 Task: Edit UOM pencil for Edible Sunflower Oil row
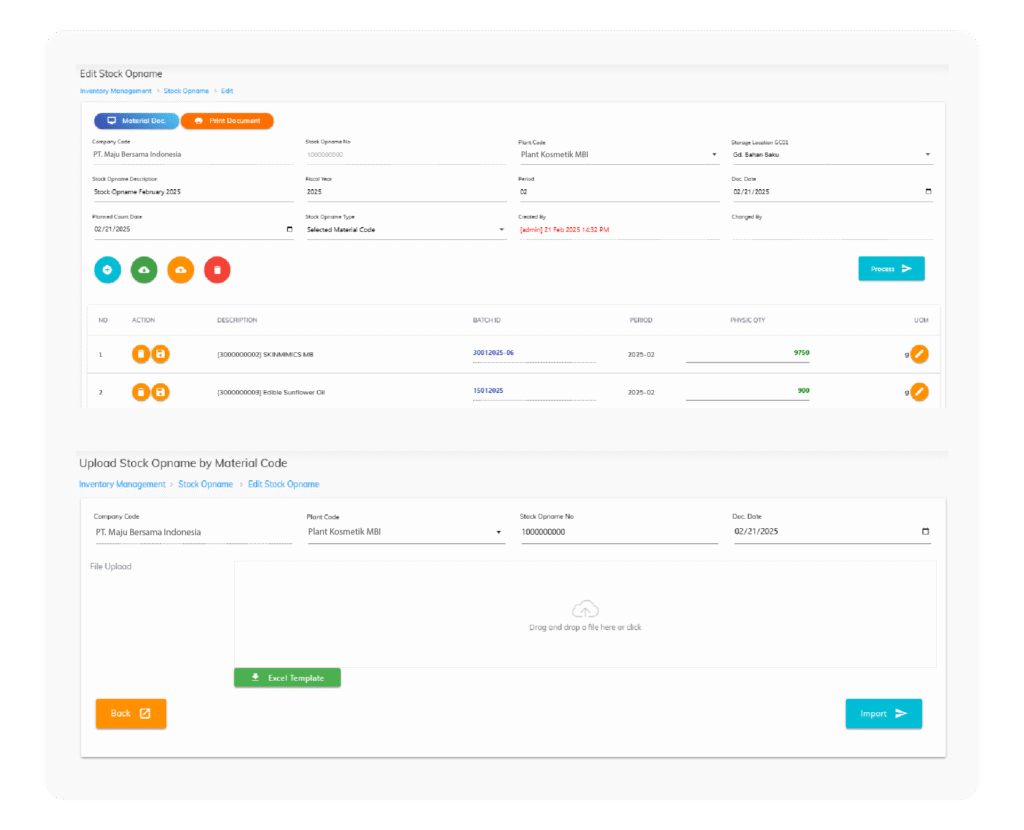(x=919, y=392)
